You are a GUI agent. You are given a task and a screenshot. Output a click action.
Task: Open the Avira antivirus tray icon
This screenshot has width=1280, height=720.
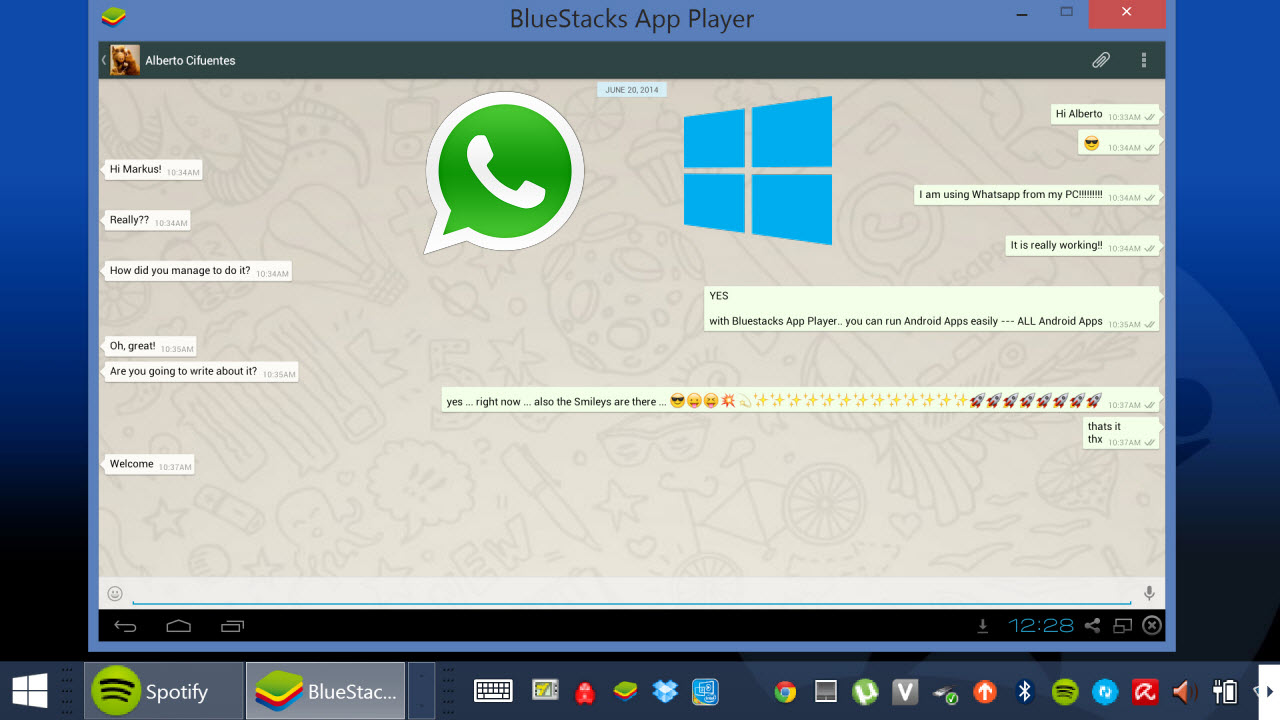pyautogui.click(x=1145, y=691)
